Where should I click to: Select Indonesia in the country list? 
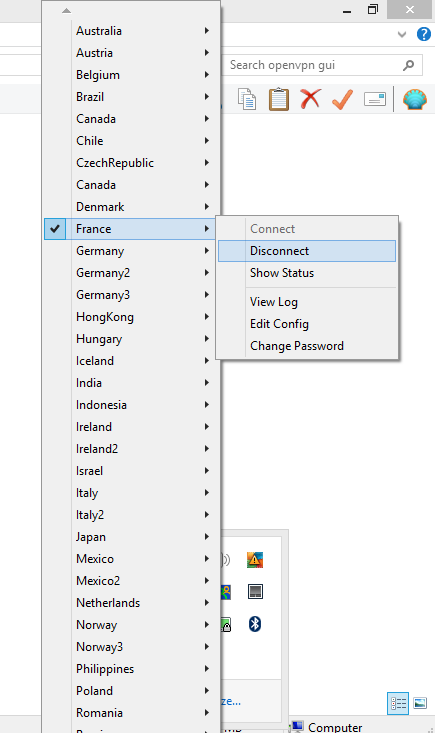click(130, 405)
